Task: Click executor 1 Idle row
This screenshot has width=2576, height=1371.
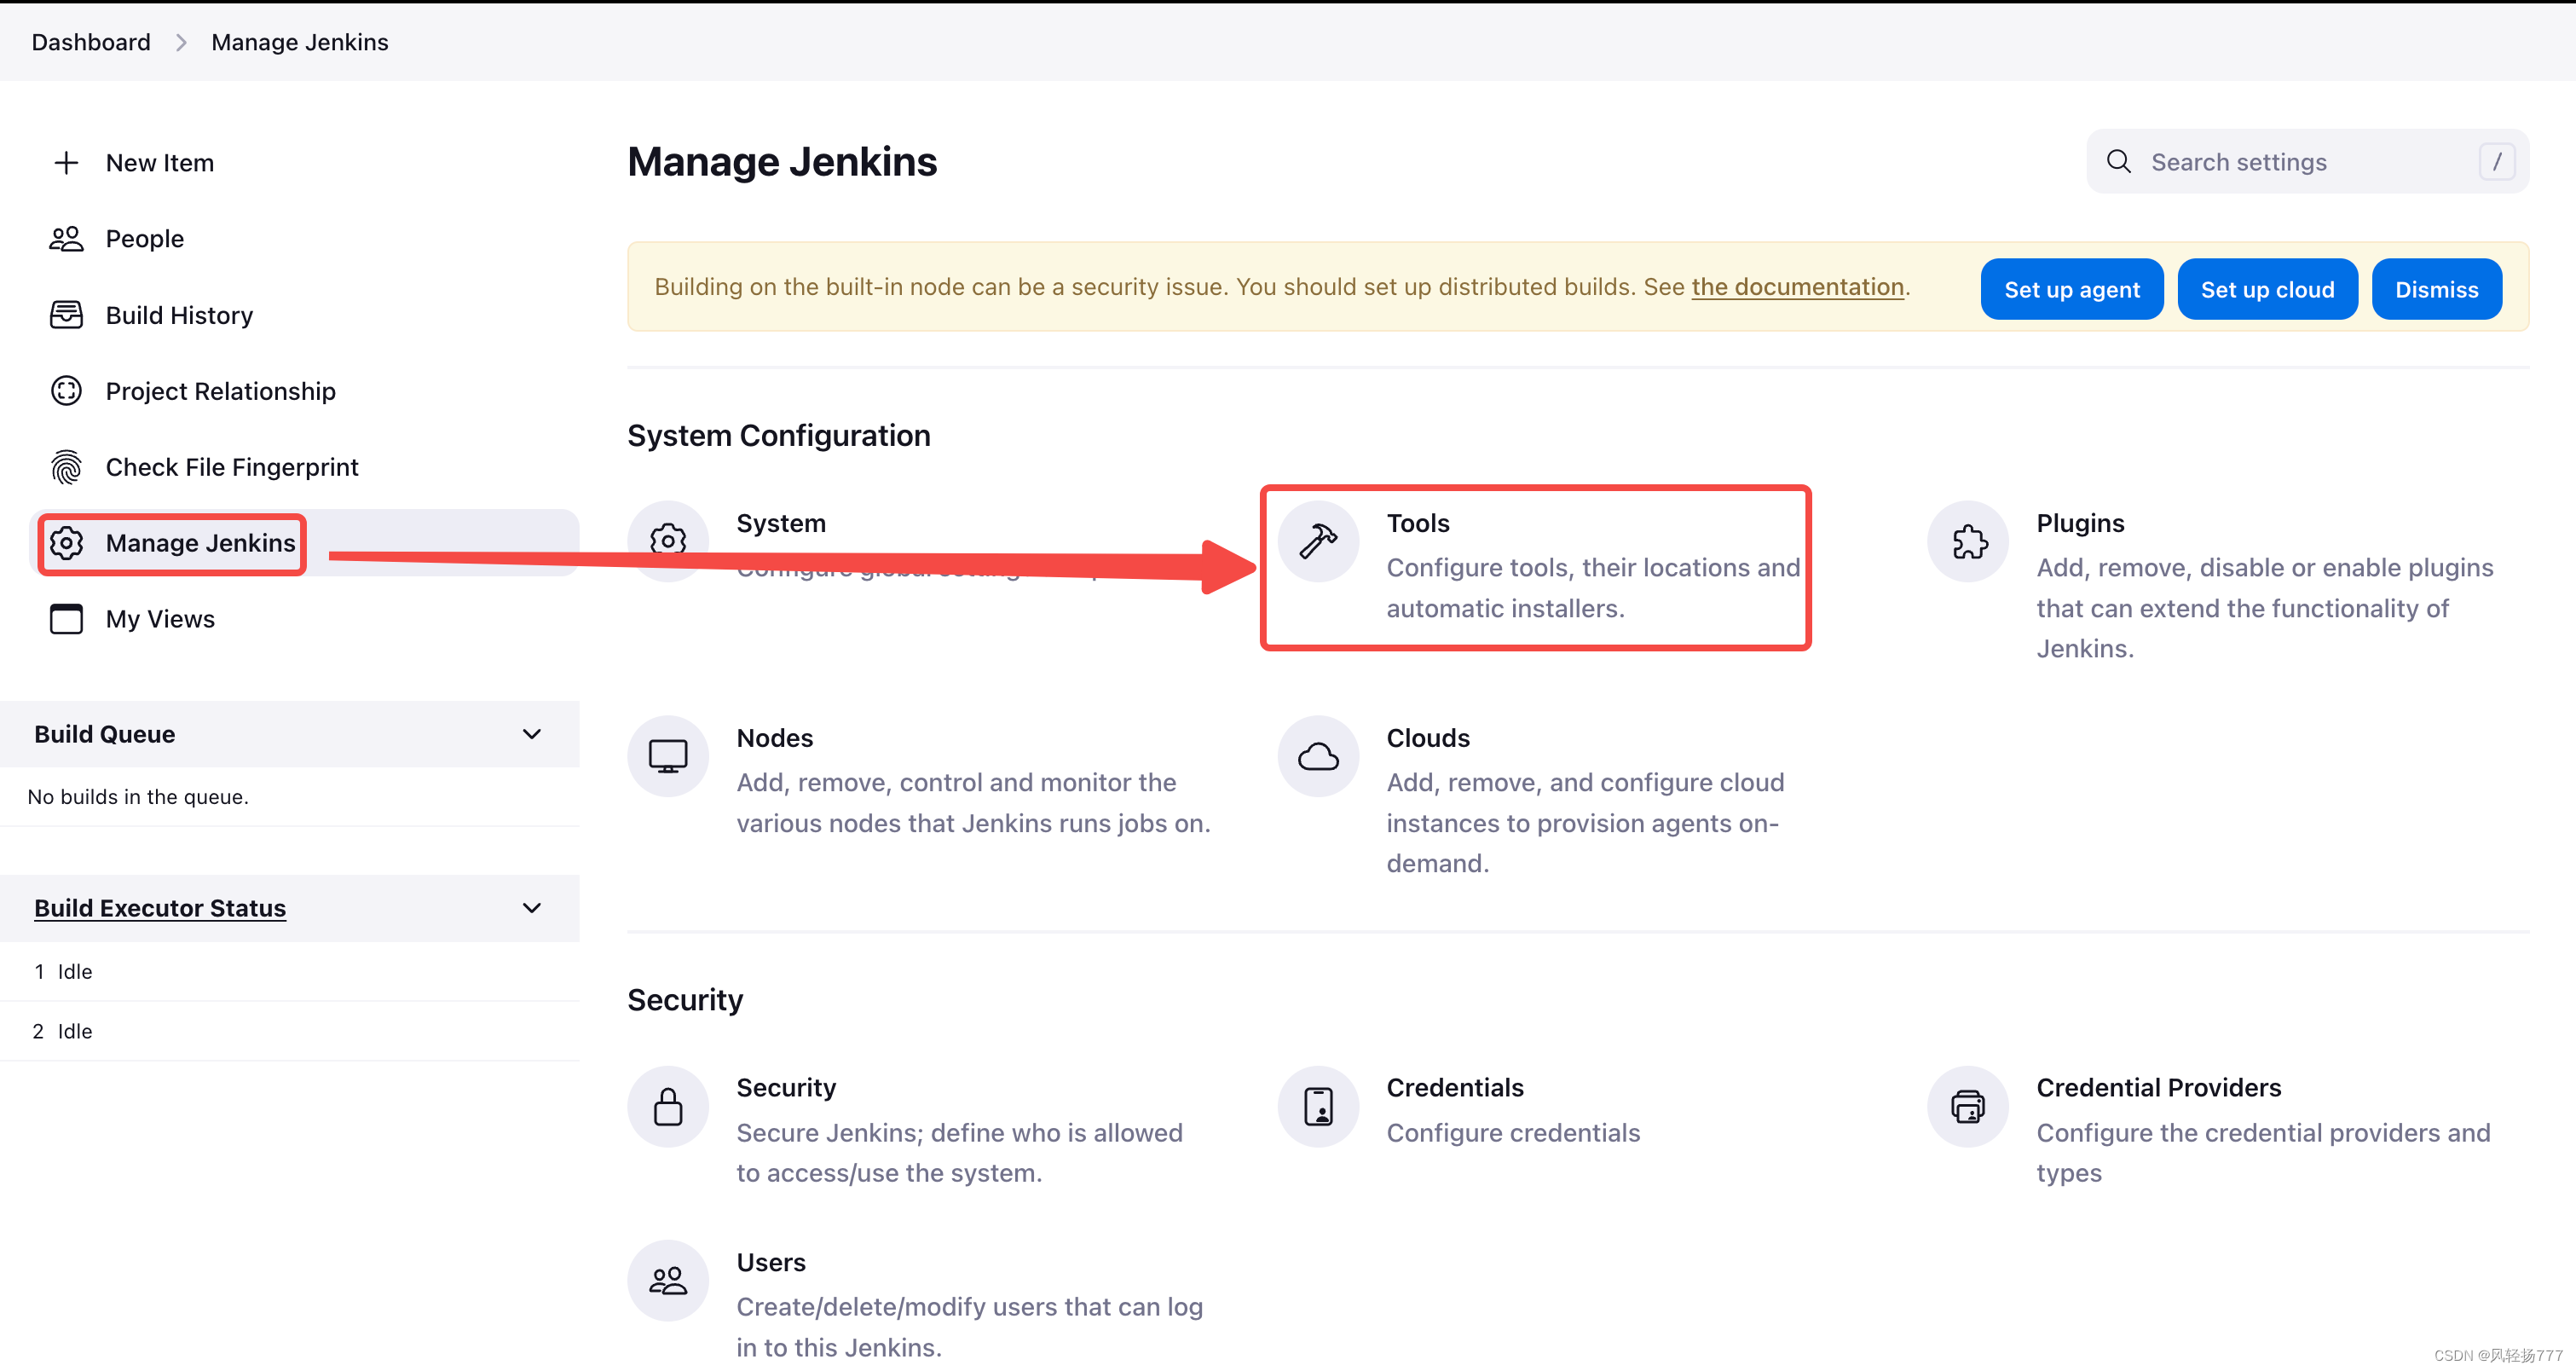Action: (290, 971)
